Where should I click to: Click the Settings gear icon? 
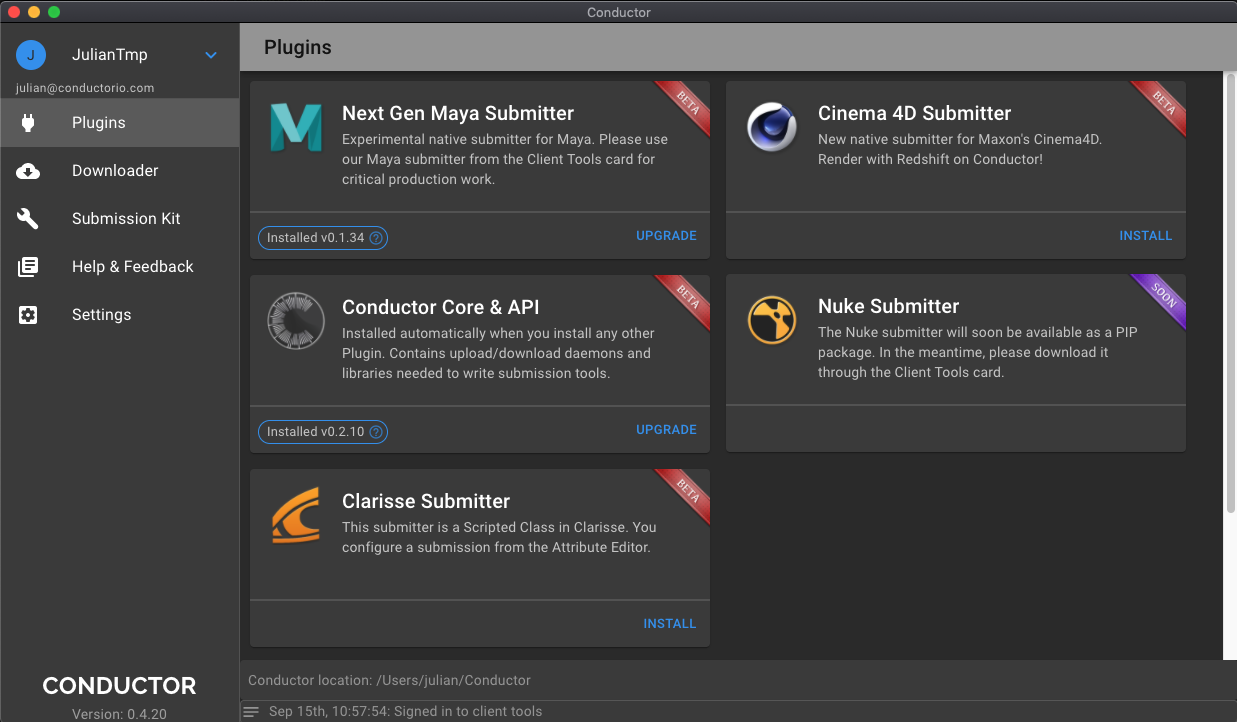[x=28, y=315]
